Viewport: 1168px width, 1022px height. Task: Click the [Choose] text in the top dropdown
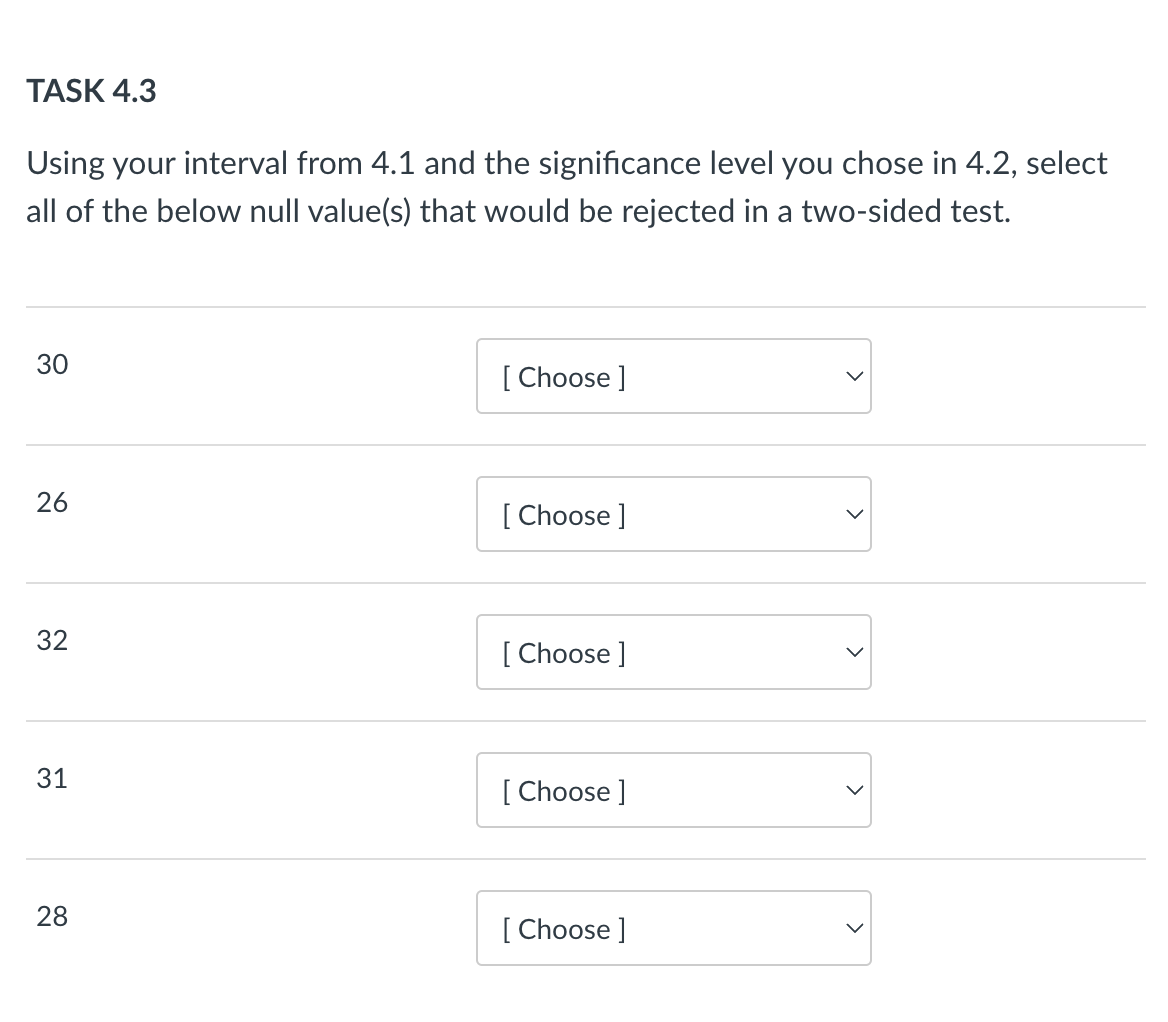coord(563,377)
